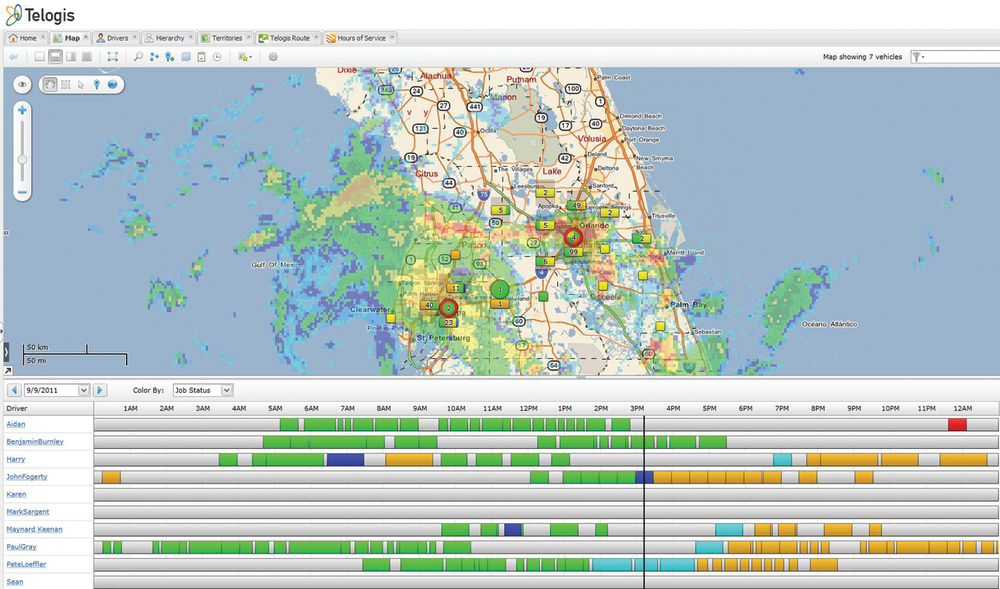Expand the 9/9/2011 date picker dropdown

click(x=84, y=390)
